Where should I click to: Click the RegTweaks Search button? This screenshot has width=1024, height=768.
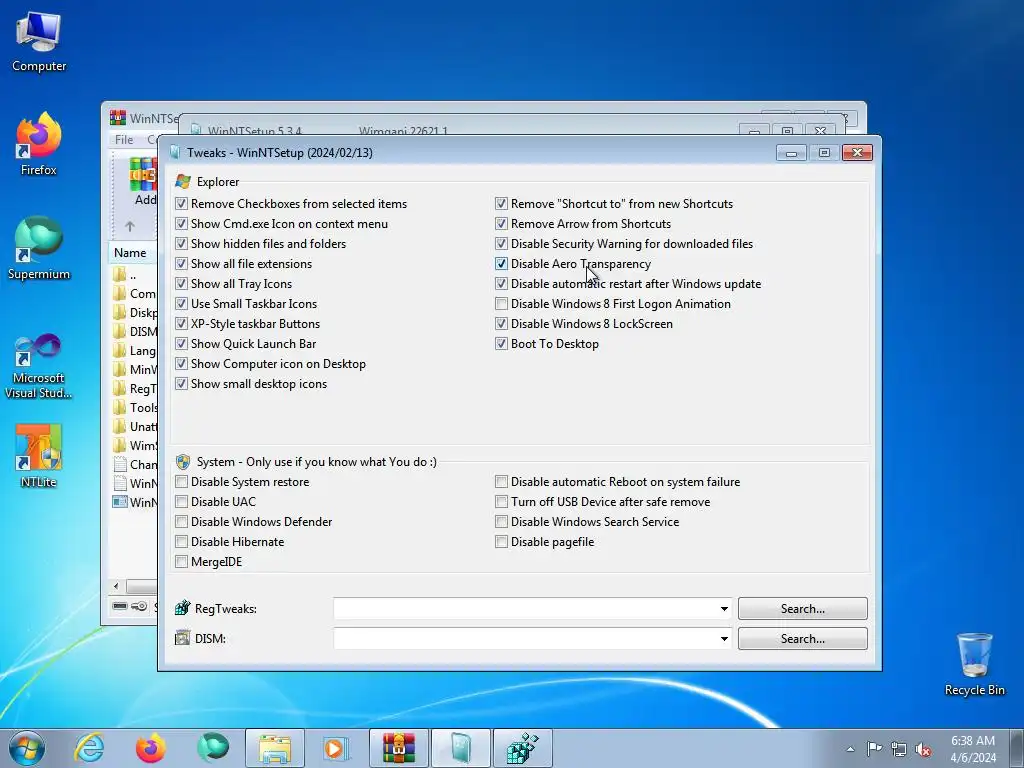point(803,609)
